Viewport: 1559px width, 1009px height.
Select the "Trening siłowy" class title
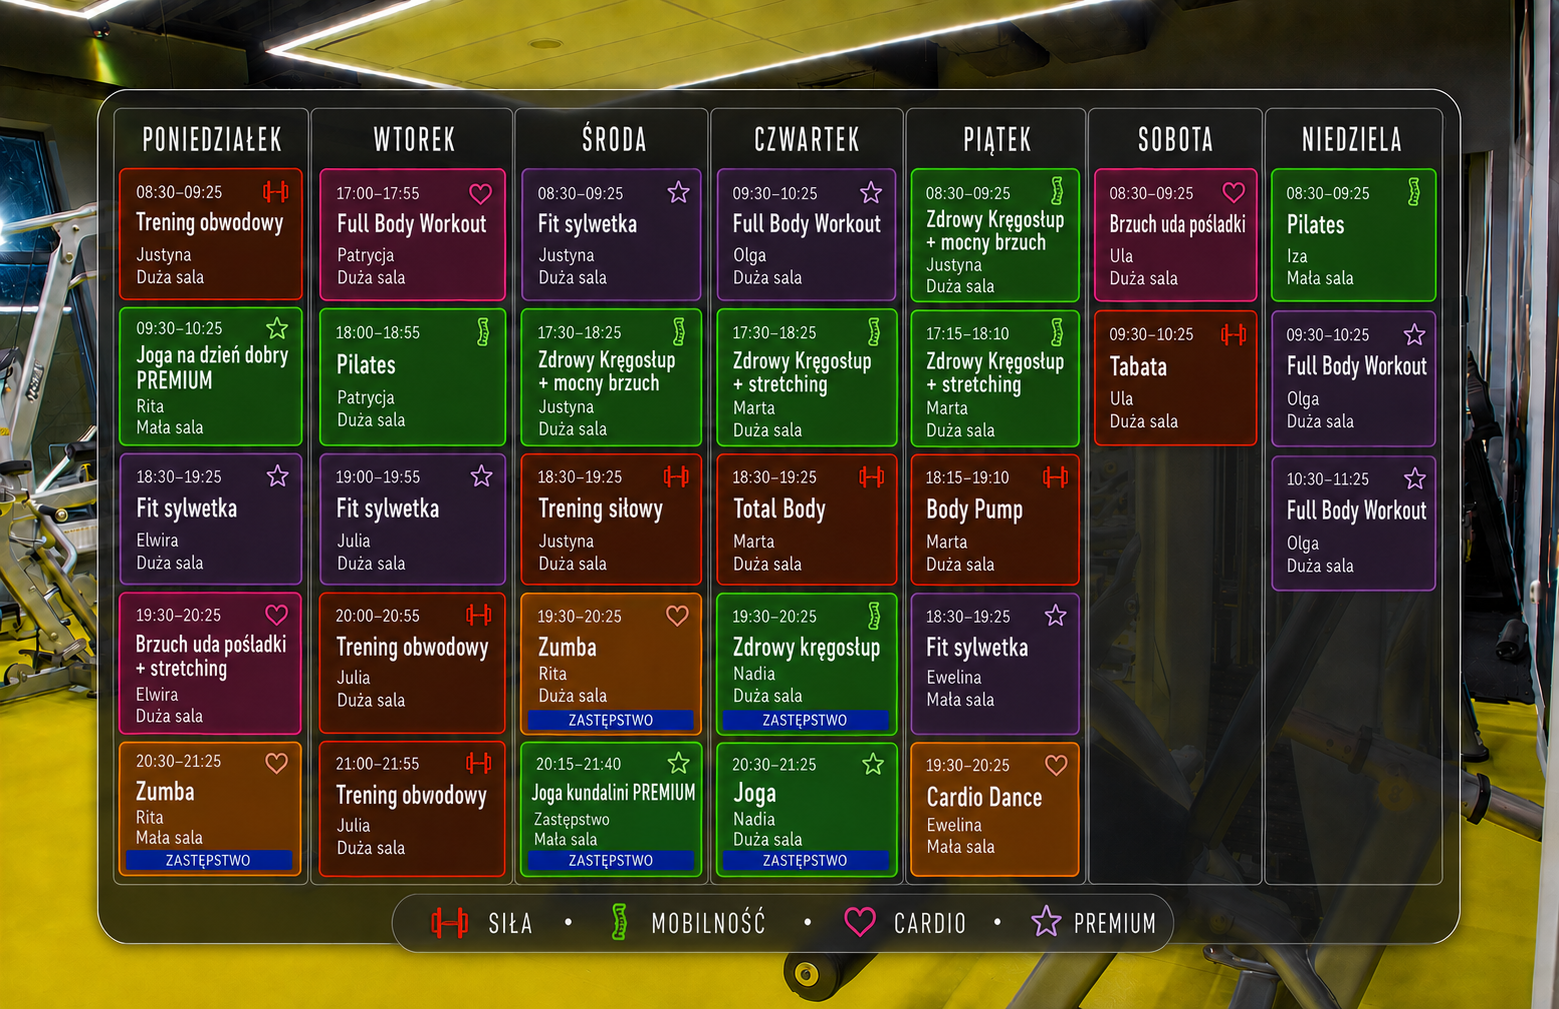(x=600, y=509)
